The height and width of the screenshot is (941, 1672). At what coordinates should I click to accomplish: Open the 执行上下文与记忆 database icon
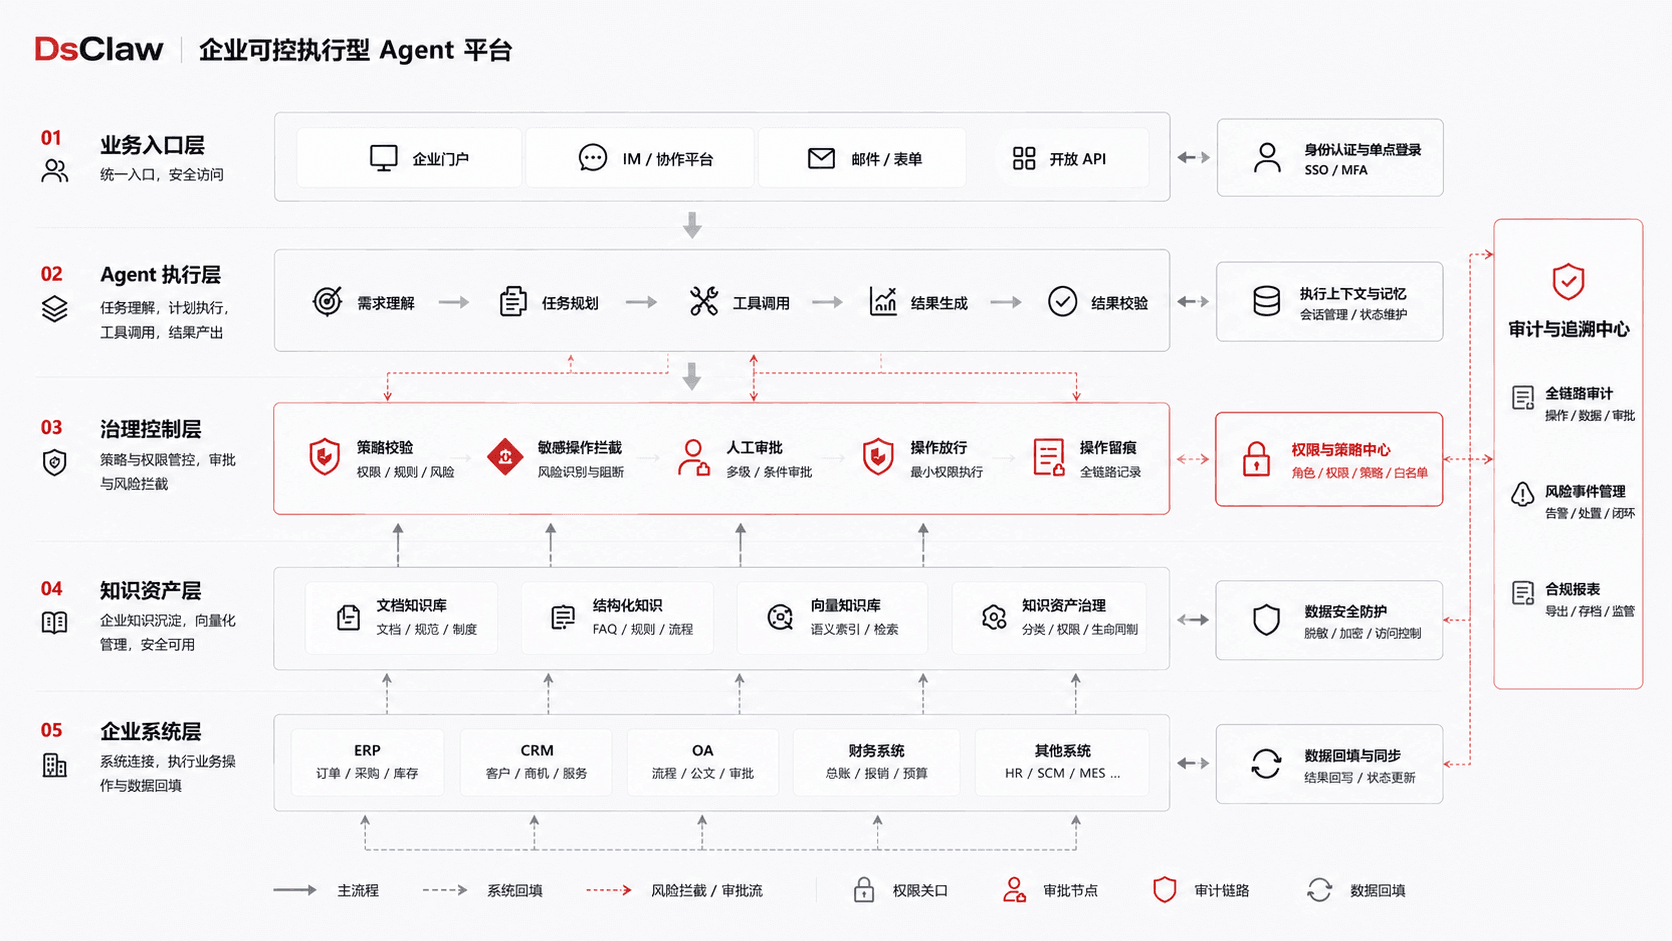(x=1266, y=301)
